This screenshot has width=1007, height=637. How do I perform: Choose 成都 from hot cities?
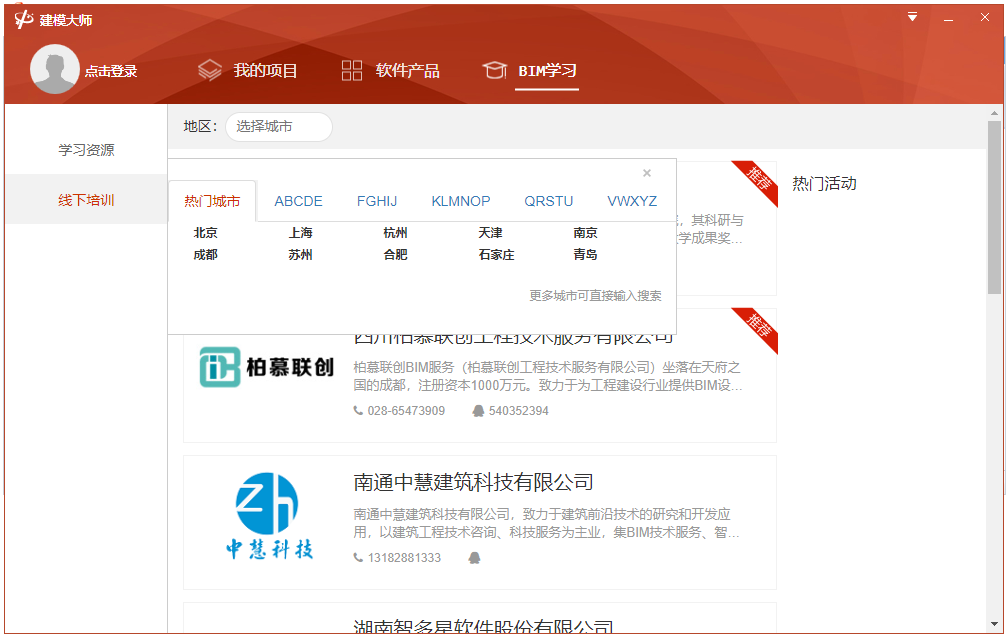click(206, 254)
